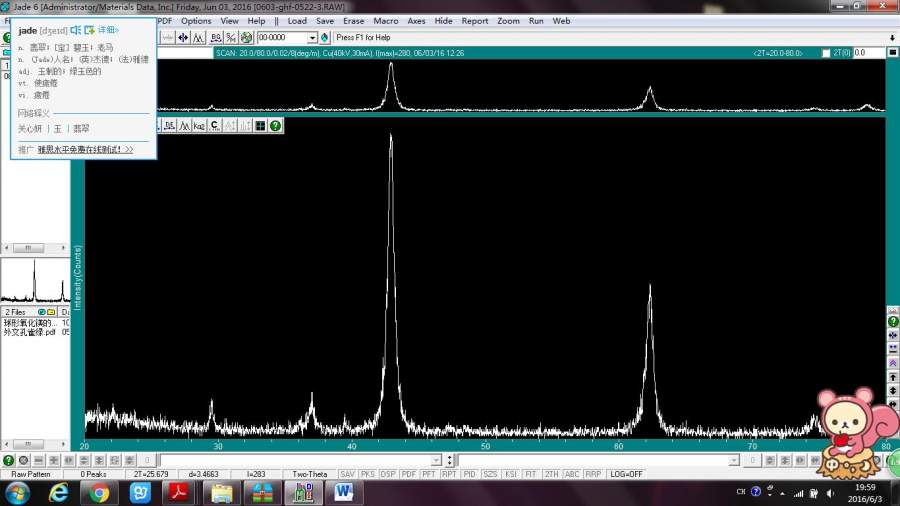Click the speaker pronunciation icon for jade
The width and height of the screenshot is (900, 506).
[x=75, y=30]
